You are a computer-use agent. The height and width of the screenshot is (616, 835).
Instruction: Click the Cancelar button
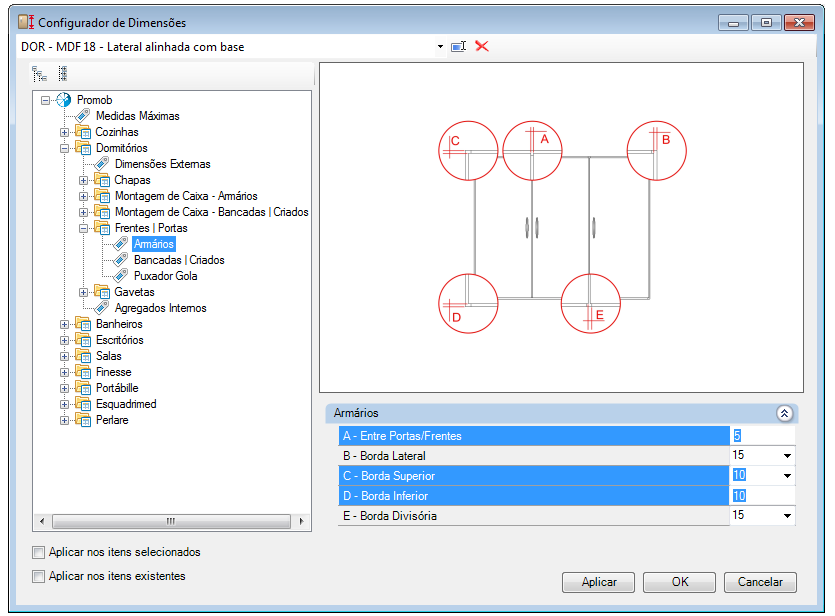(760, 582)
